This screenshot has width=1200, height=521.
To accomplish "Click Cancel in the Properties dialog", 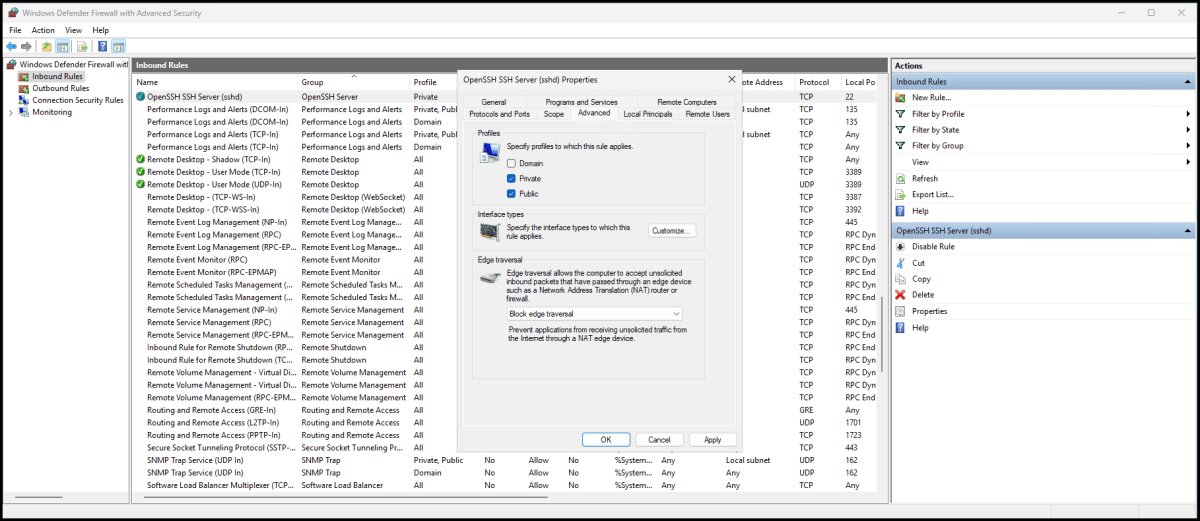I will coord(659,440).
